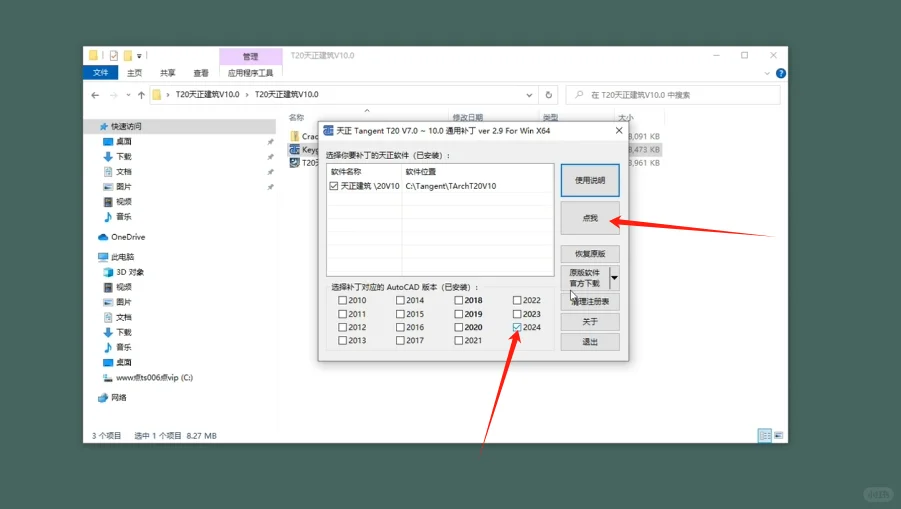Open the C: drive in sidebar
The width and height of the screenshot is (901, 509).
click(148, 377)
